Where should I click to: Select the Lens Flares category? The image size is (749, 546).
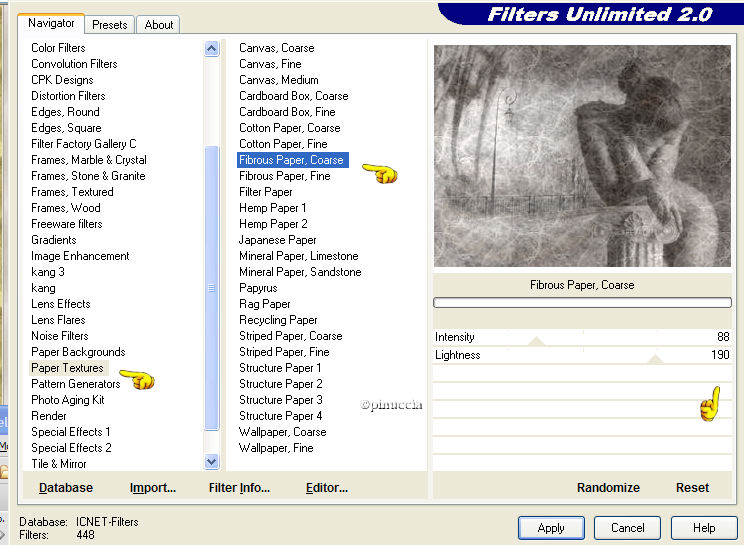click(58, 320)
